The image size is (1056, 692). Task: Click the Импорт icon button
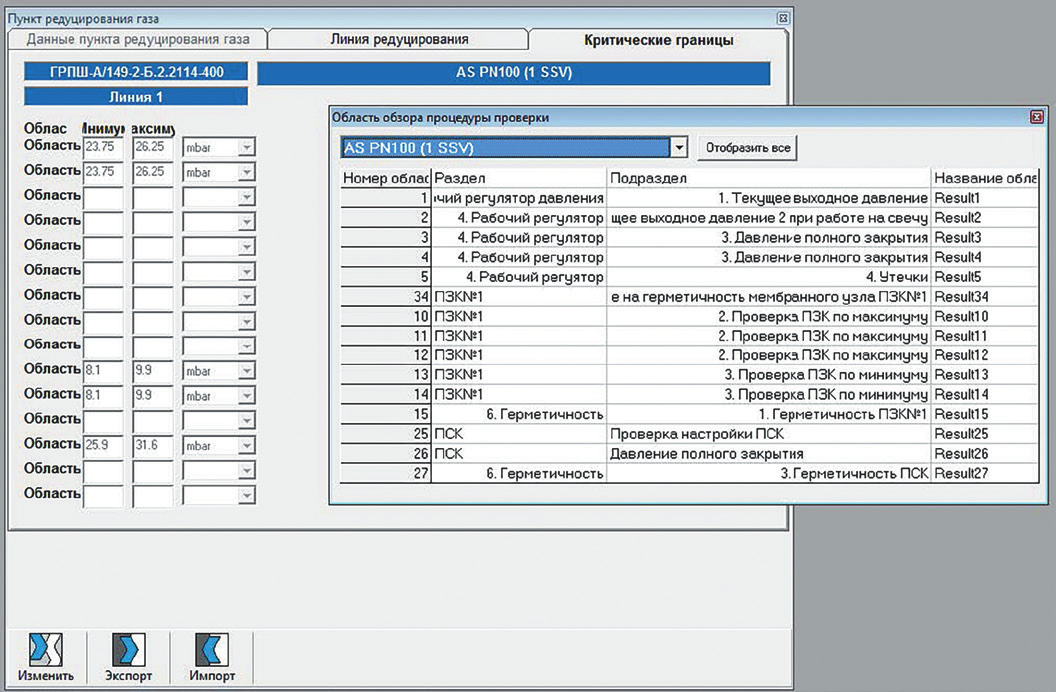[x=212, y=656]
